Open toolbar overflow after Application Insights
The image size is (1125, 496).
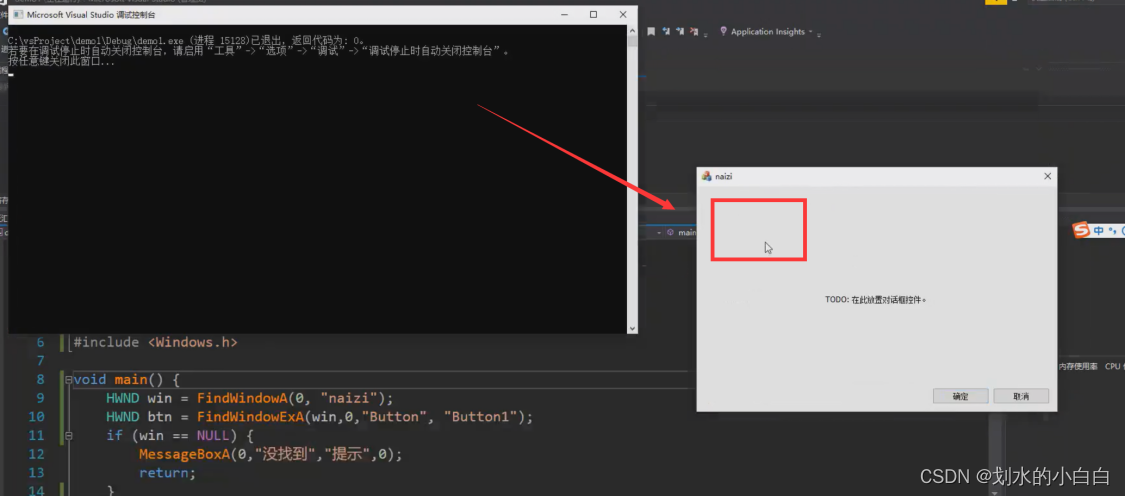click(819, 34)
